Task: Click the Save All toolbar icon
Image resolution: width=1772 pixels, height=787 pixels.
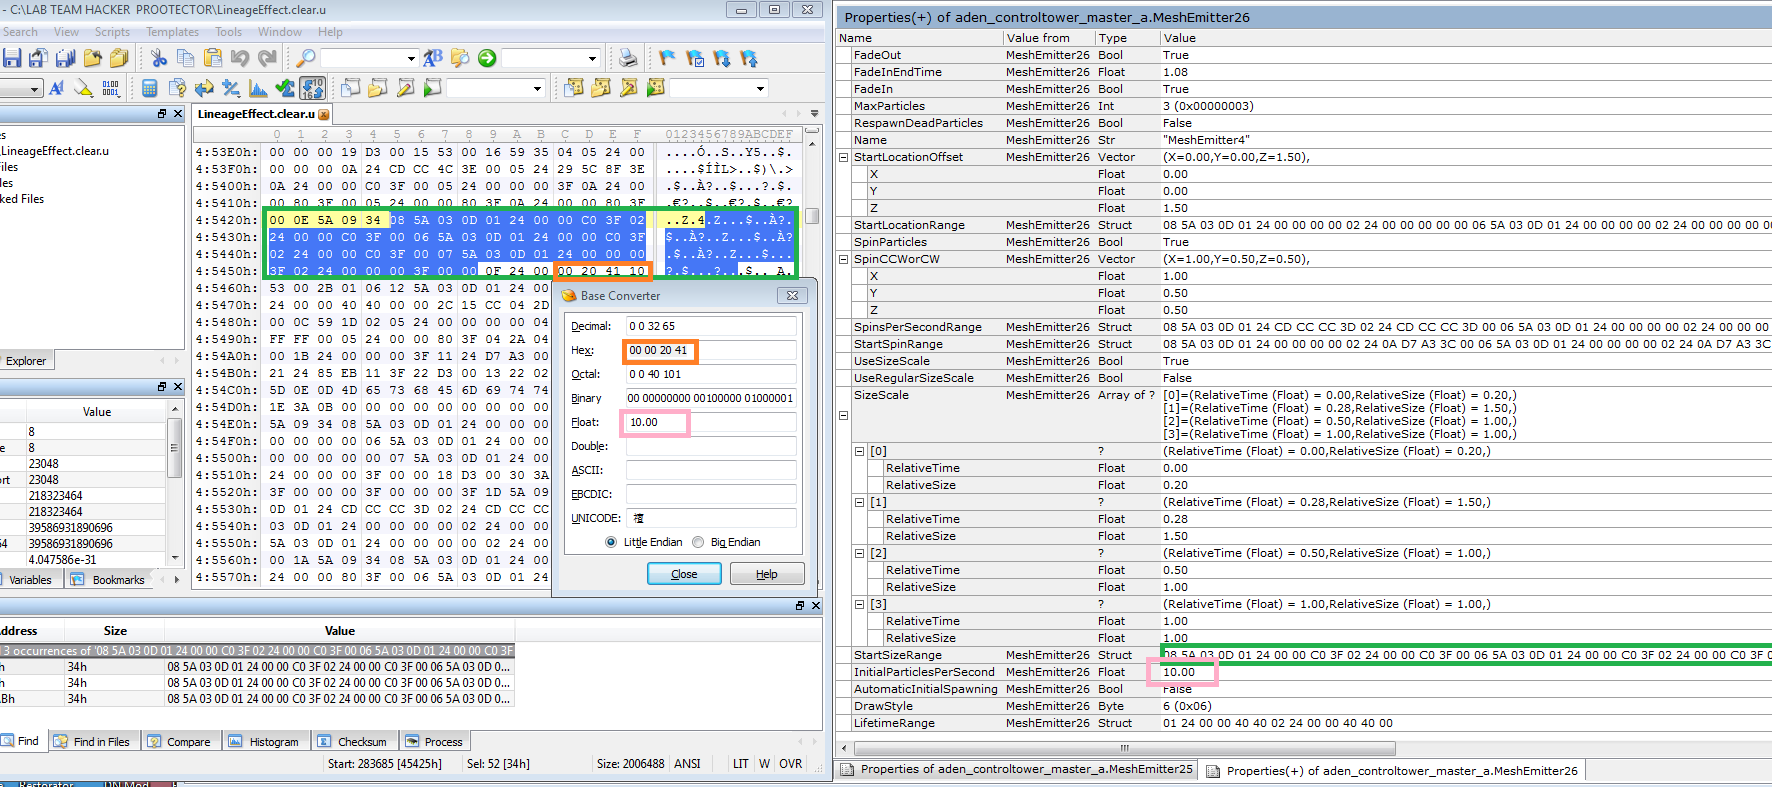Action: [x=66, y=58]
